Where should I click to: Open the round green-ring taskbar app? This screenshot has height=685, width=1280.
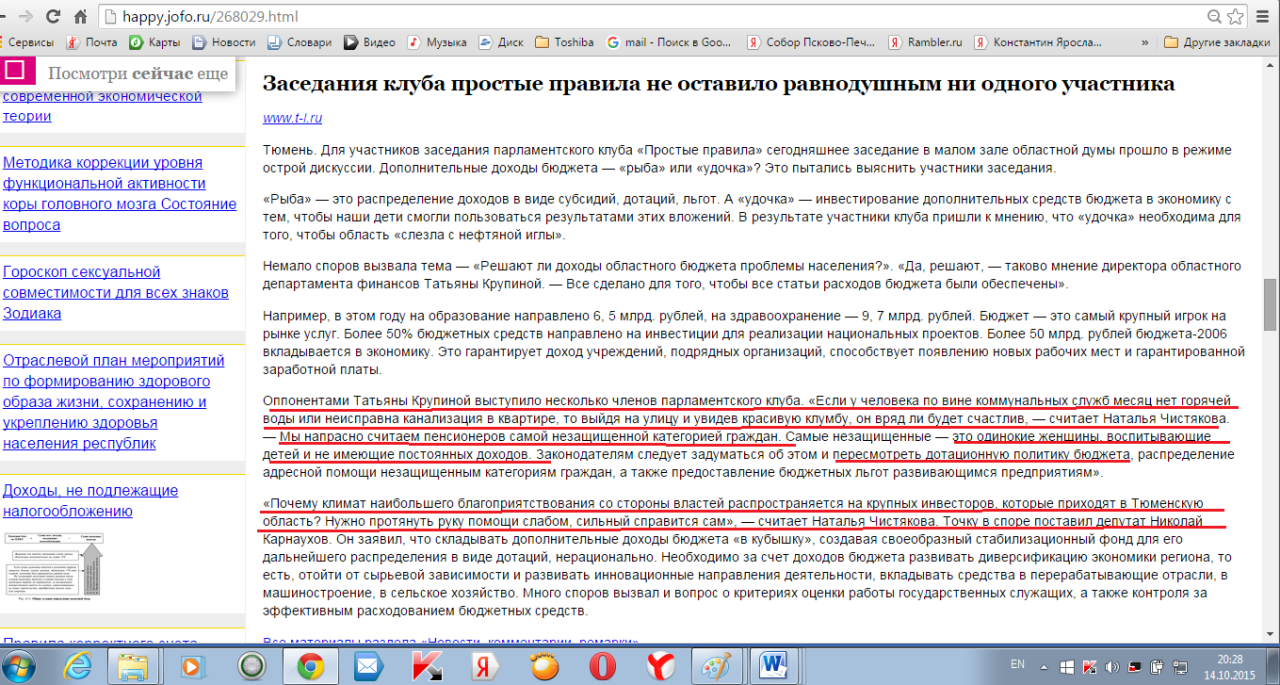click(250, 665)
